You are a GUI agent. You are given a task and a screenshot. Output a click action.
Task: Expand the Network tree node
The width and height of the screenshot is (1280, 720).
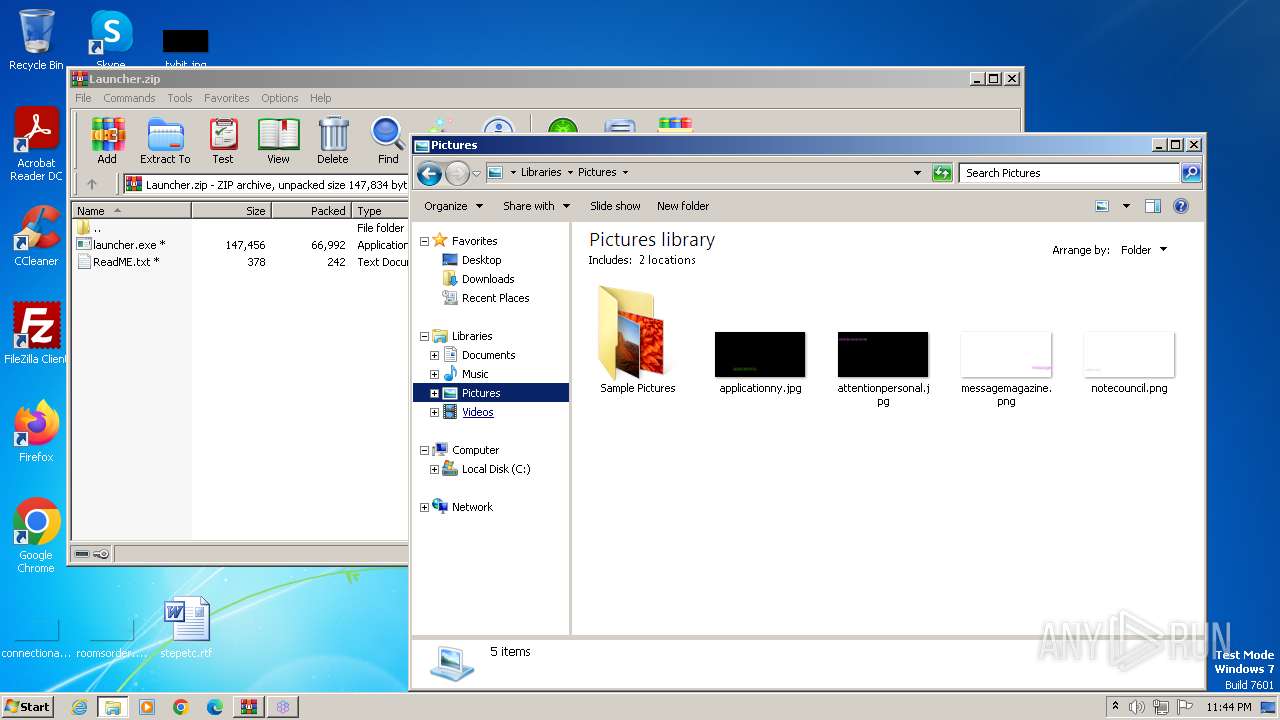pos(424,507)
